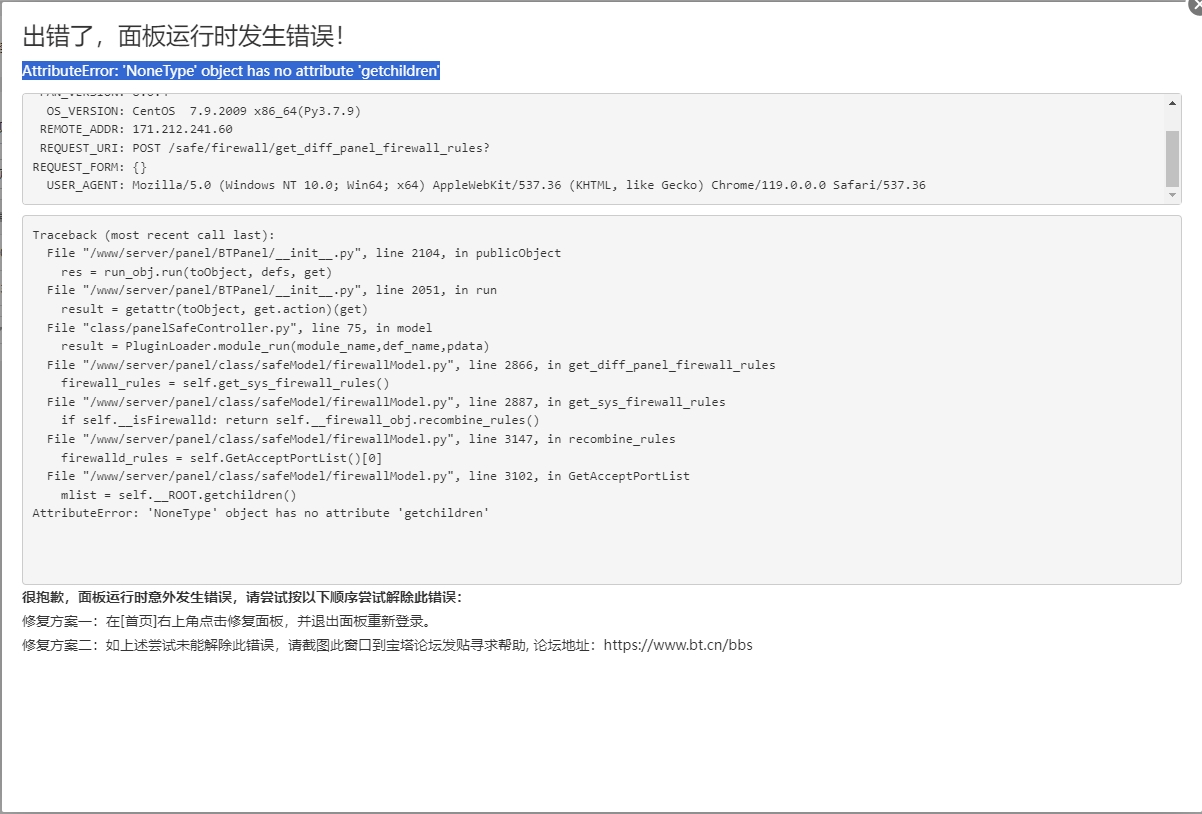Click the highlighted AttributeError heading text
Viewport: 1202px width, 814px height.
(x=231, y=71)
